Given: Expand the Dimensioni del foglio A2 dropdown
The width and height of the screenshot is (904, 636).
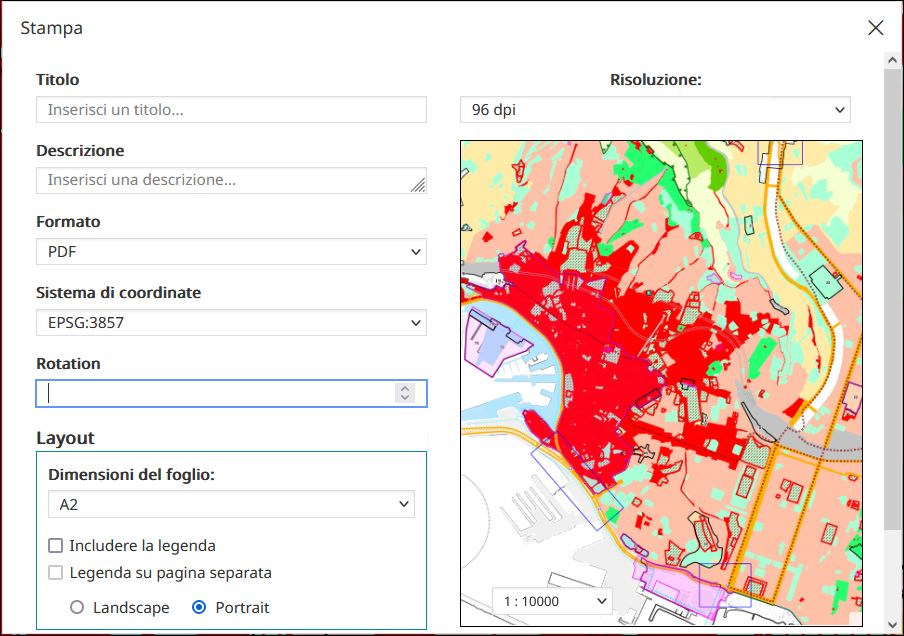Looking at the screenshot, I should pos(231,505).
